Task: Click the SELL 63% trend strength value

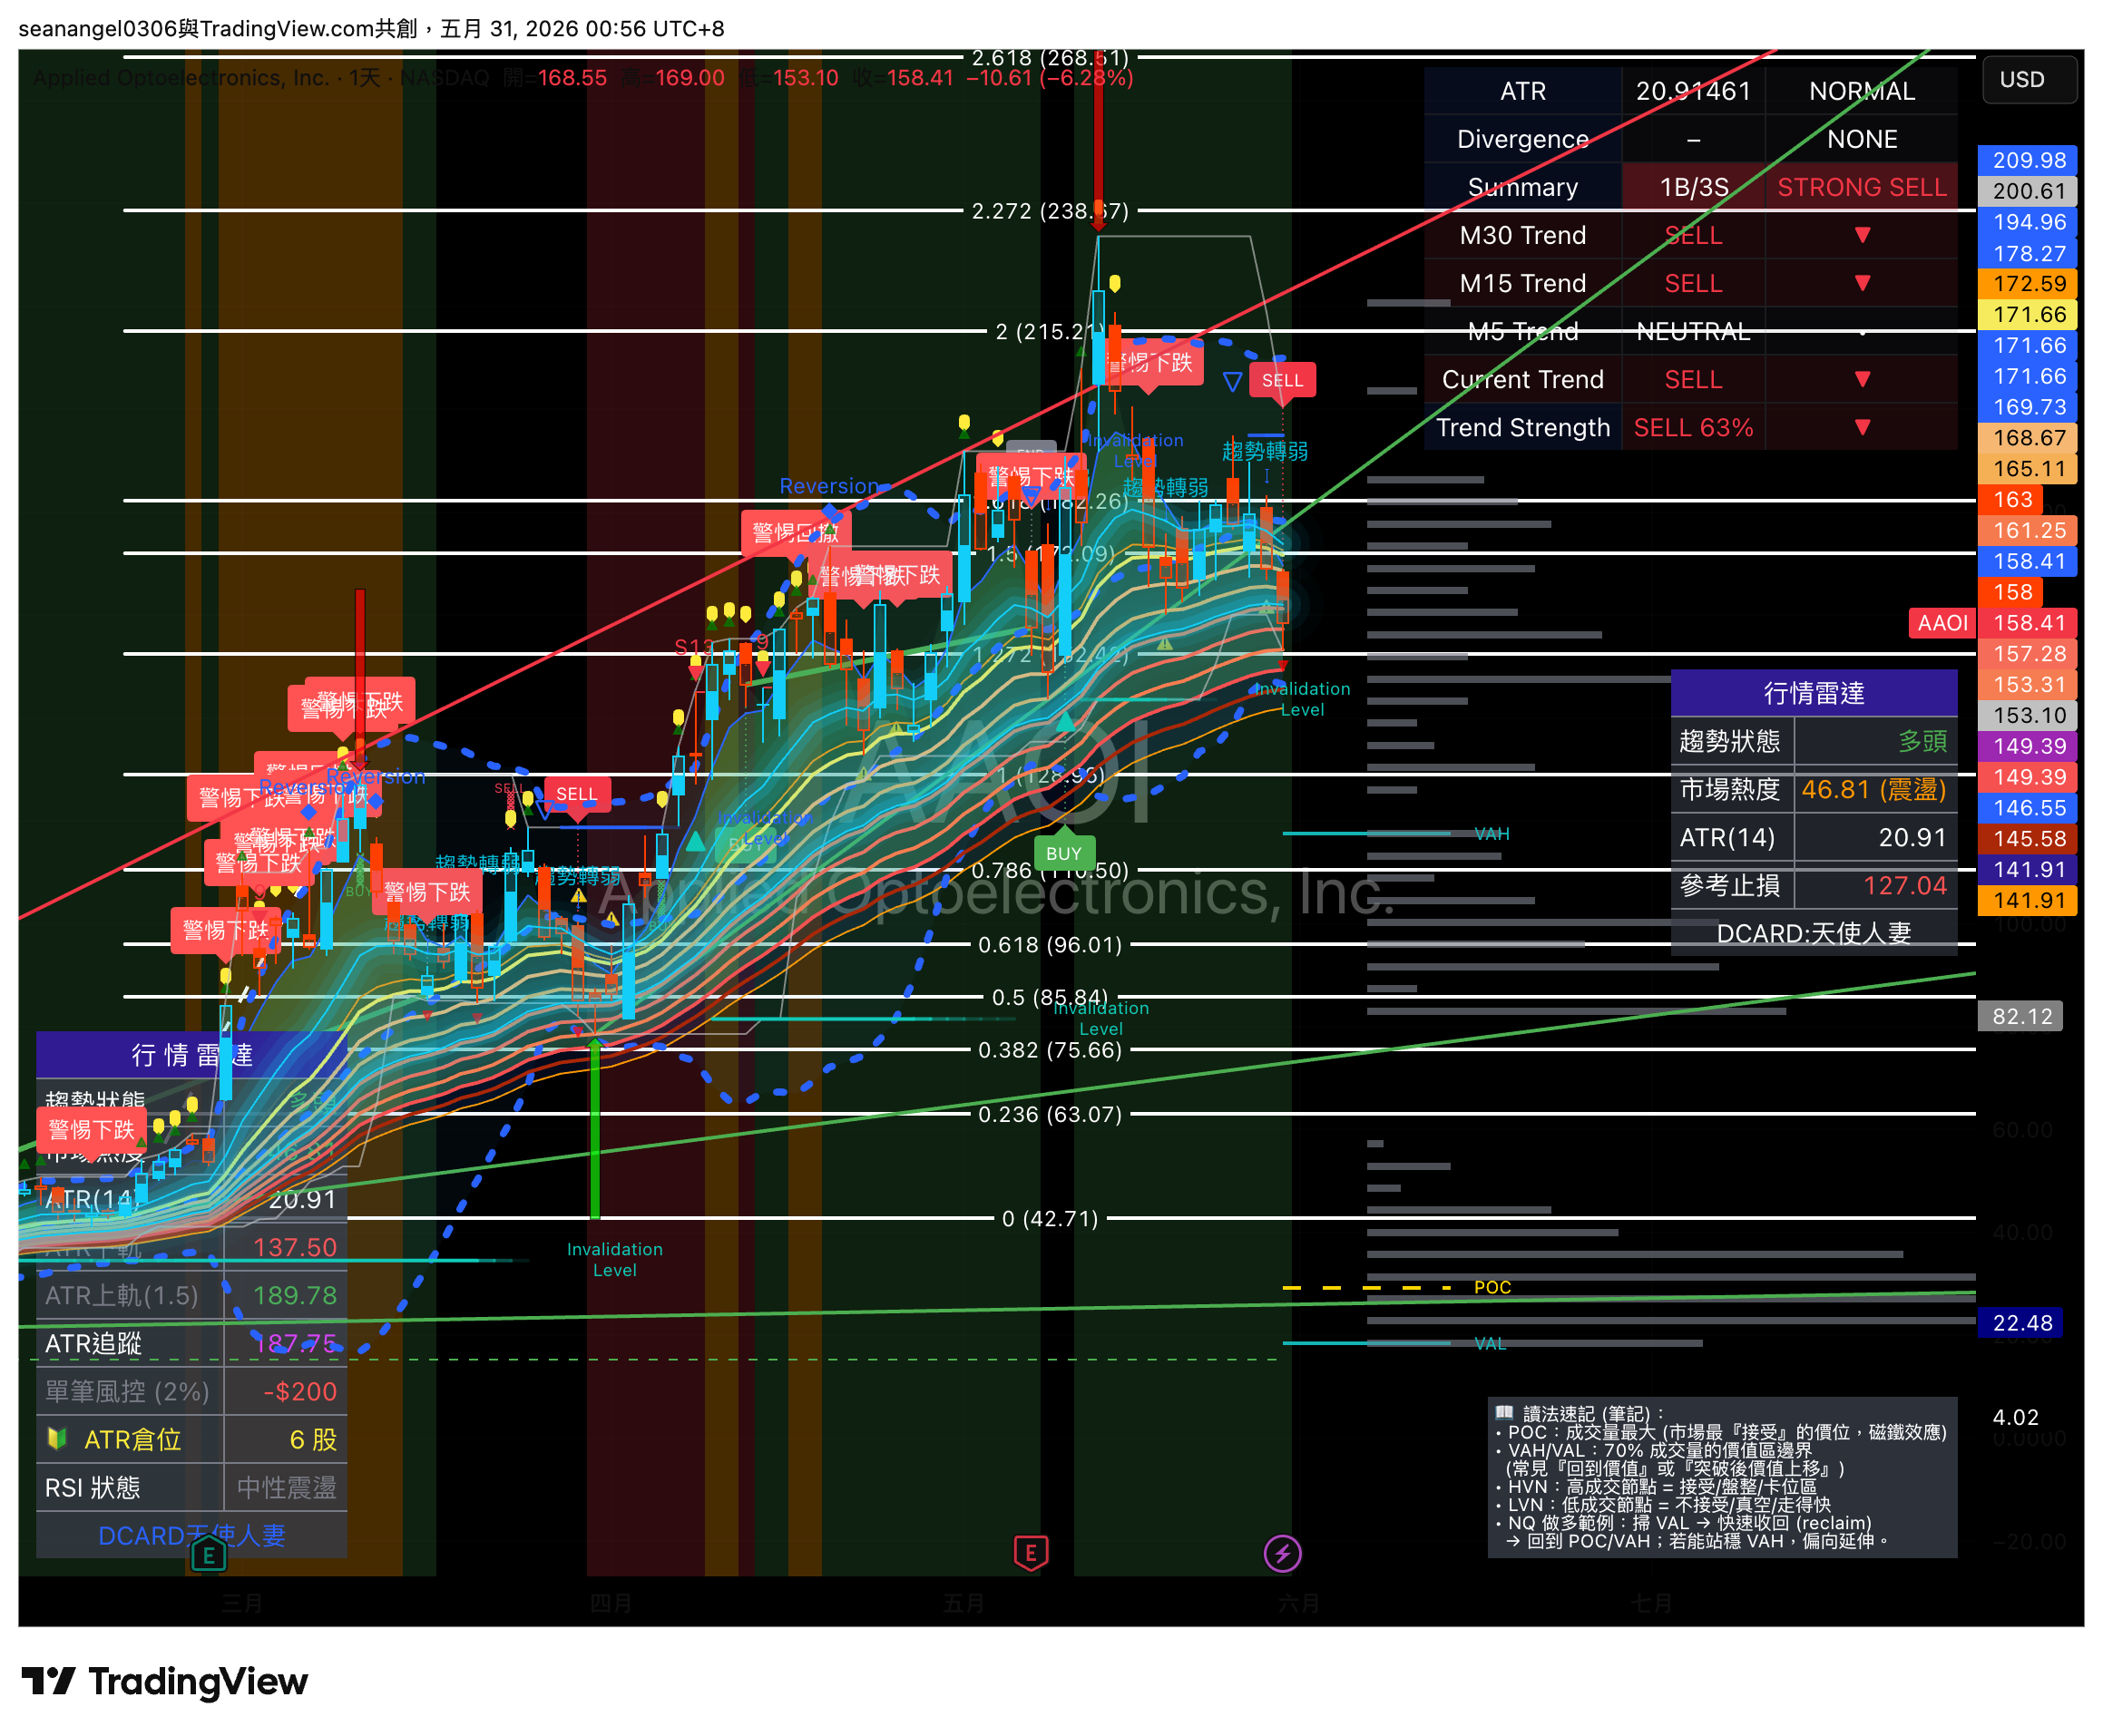Action: pos(1692,427)
